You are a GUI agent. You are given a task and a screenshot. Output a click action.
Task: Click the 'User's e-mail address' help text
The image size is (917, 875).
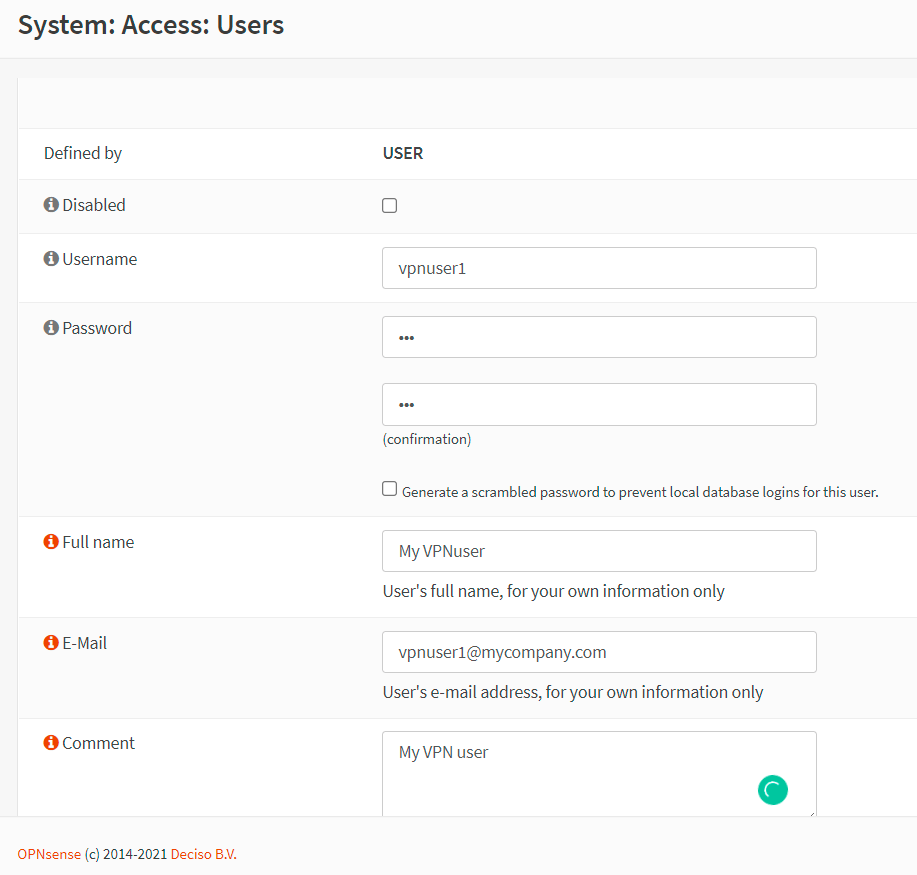[x=573, y=693]
